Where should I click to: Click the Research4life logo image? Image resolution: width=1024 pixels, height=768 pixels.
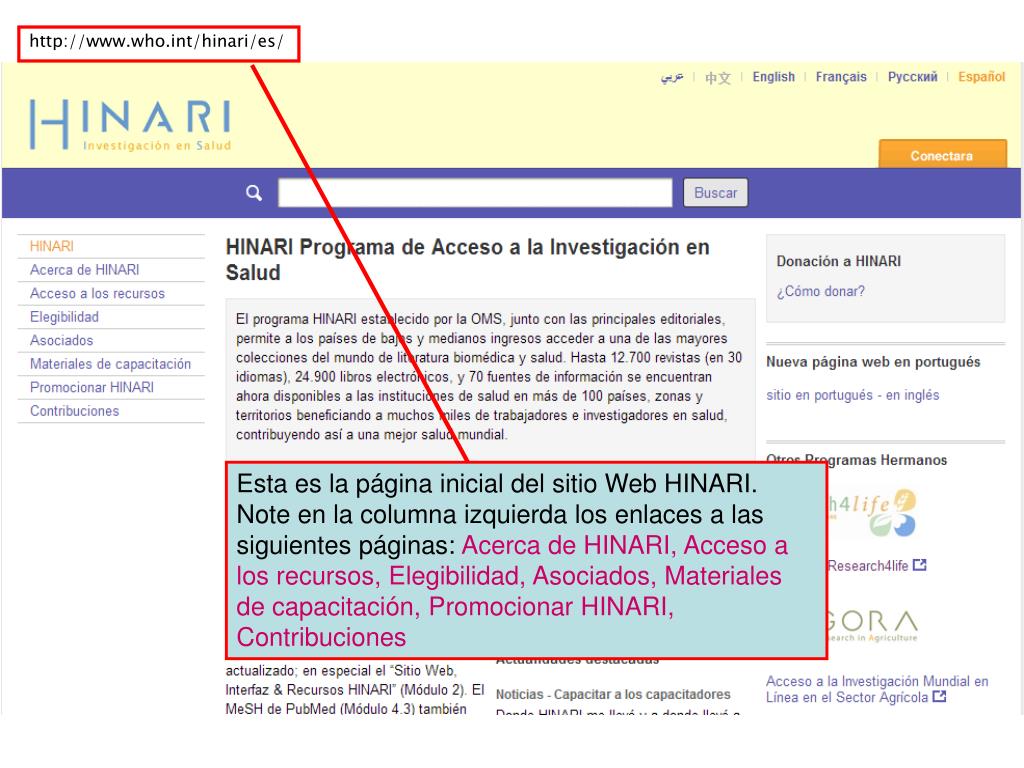872,513
